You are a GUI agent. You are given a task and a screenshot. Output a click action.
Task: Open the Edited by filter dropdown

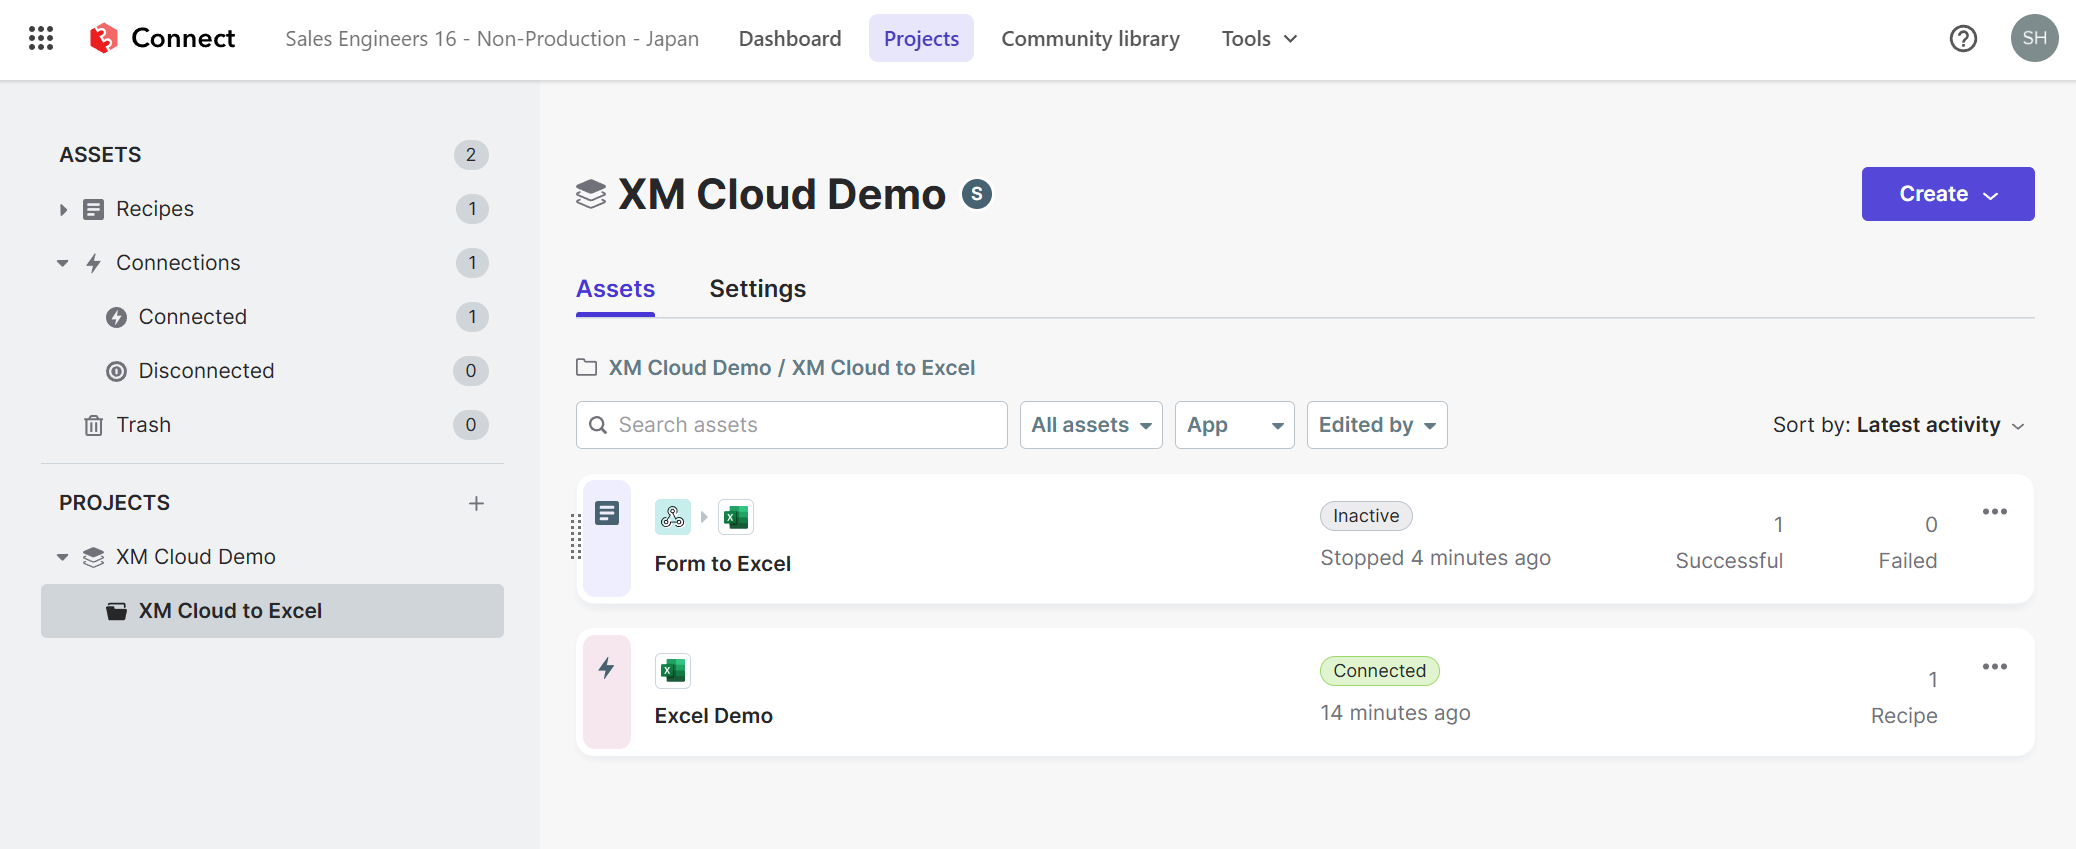tap(1377, 425)
